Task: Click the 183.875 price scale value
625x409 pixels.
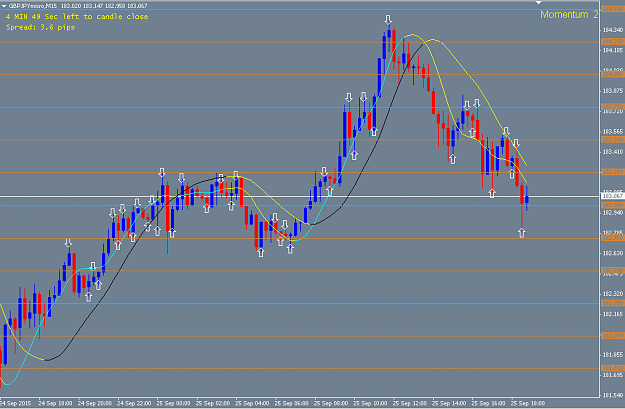Action: (x=613, y=91)
